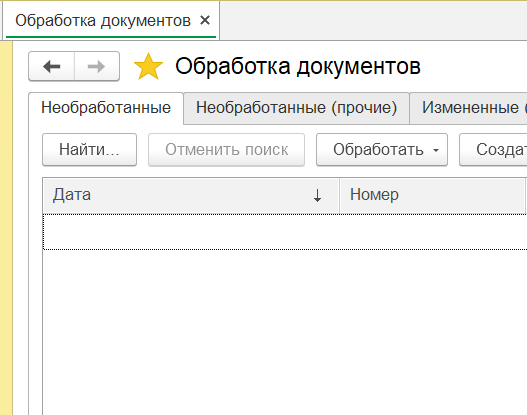Sort by the Дата column header
Viewport: 527px width, 415px height.
191,195
